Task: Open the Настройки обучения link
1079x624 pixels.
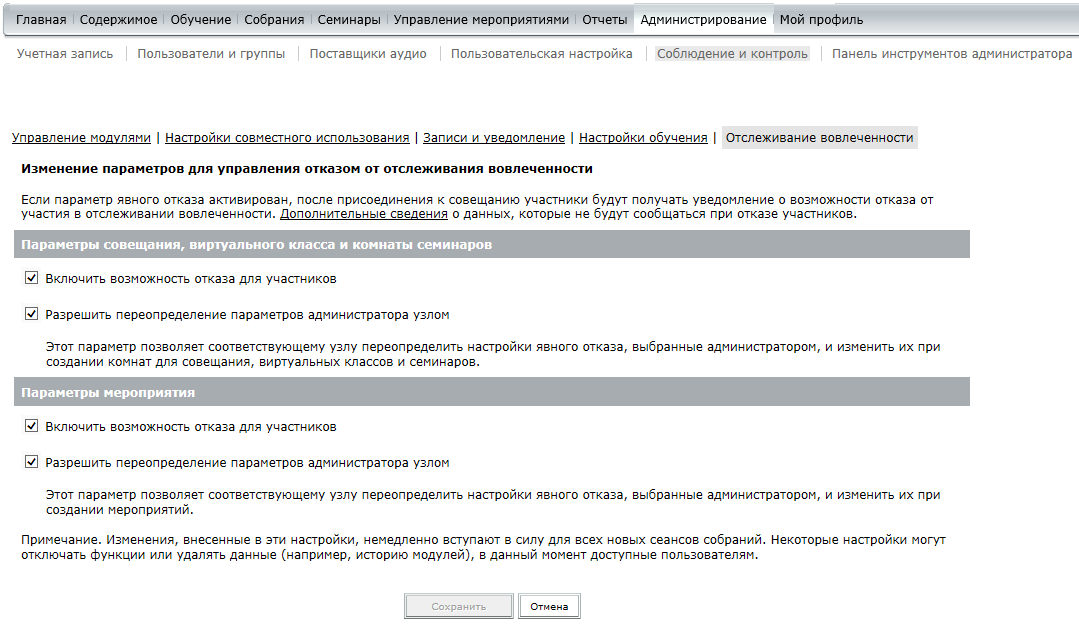Action: [643, 138]
